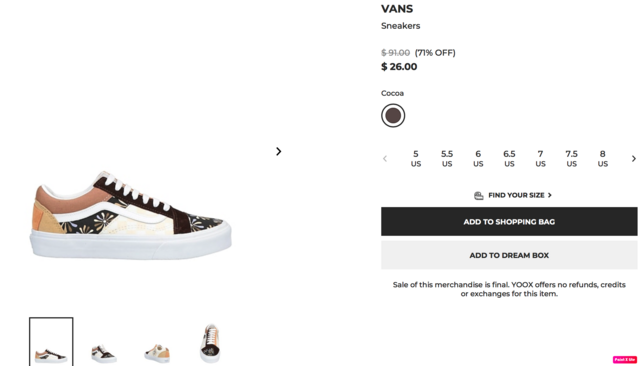Open the Find Your Size chevron
The image size is (640, 366).
click(x=549, y=195)
